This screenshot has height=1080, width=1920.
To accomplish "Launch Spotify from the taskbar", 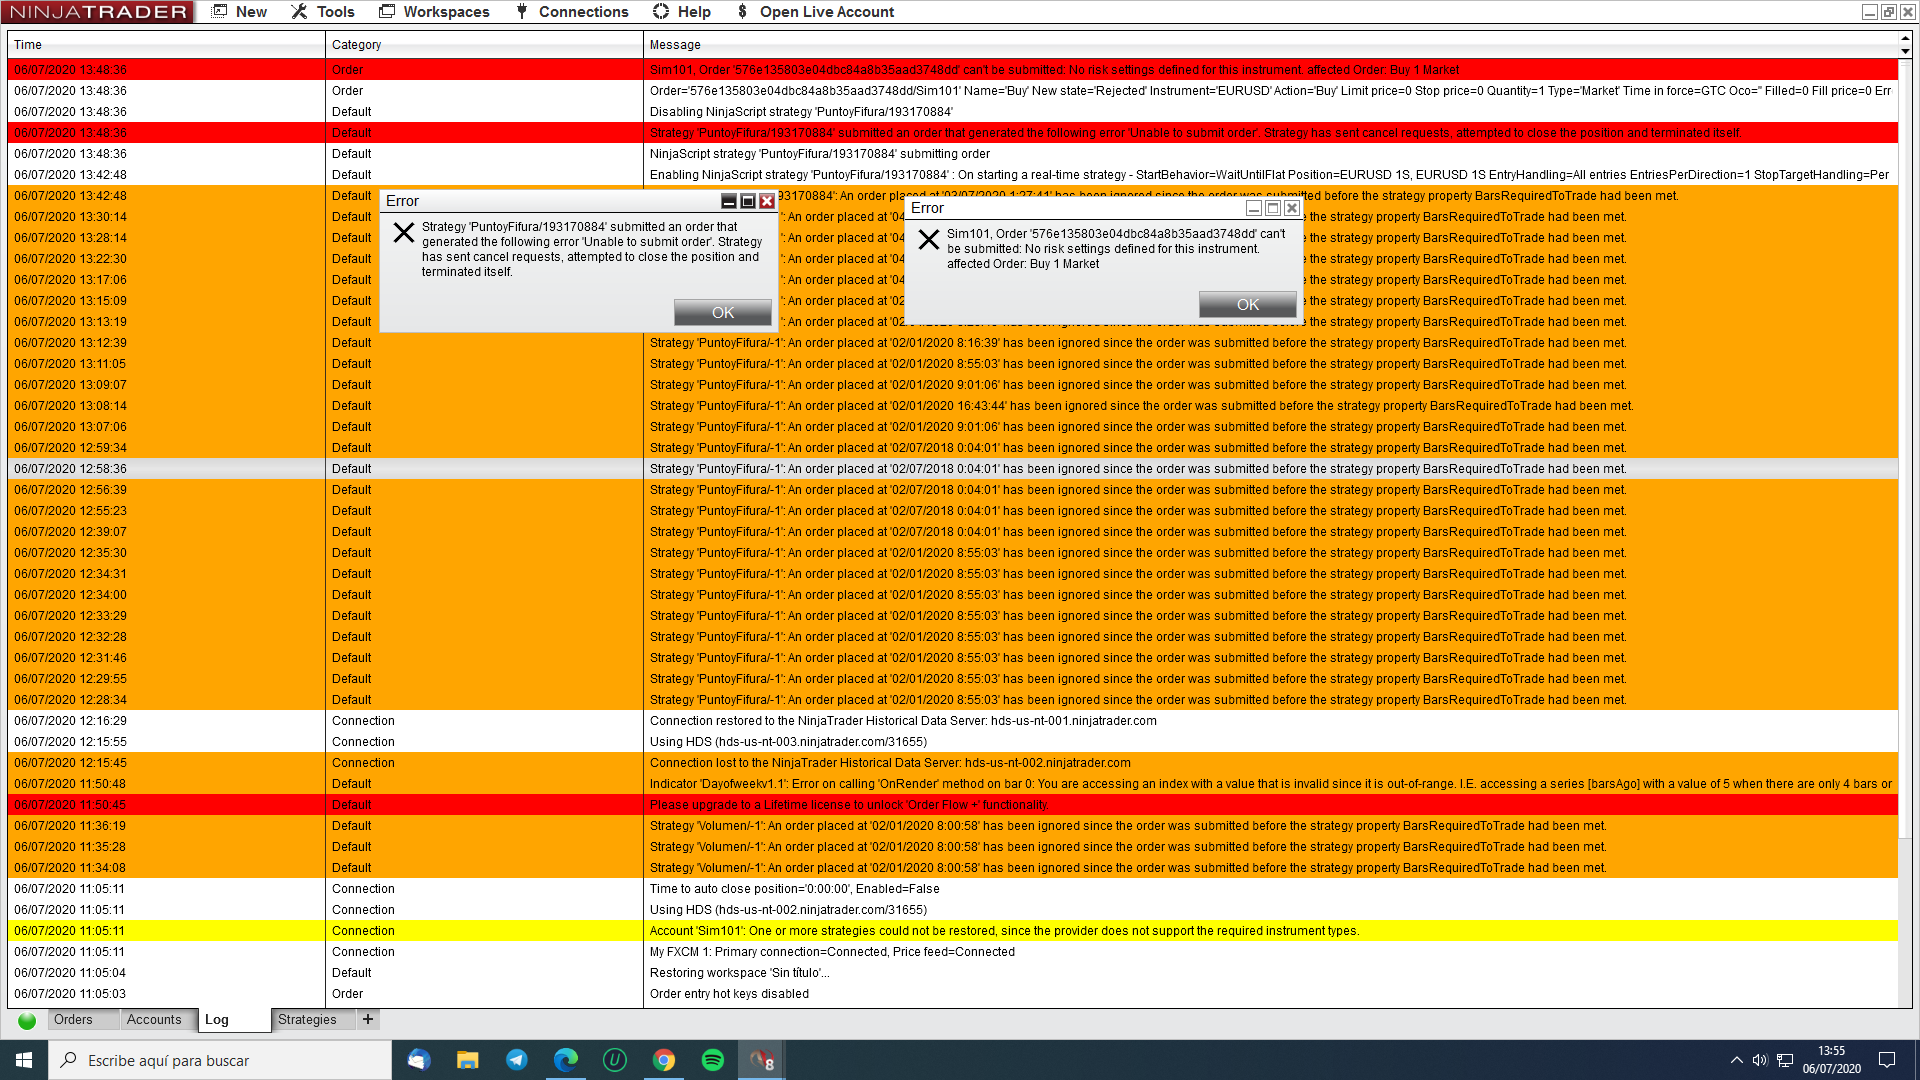I will coord(713,1060).
